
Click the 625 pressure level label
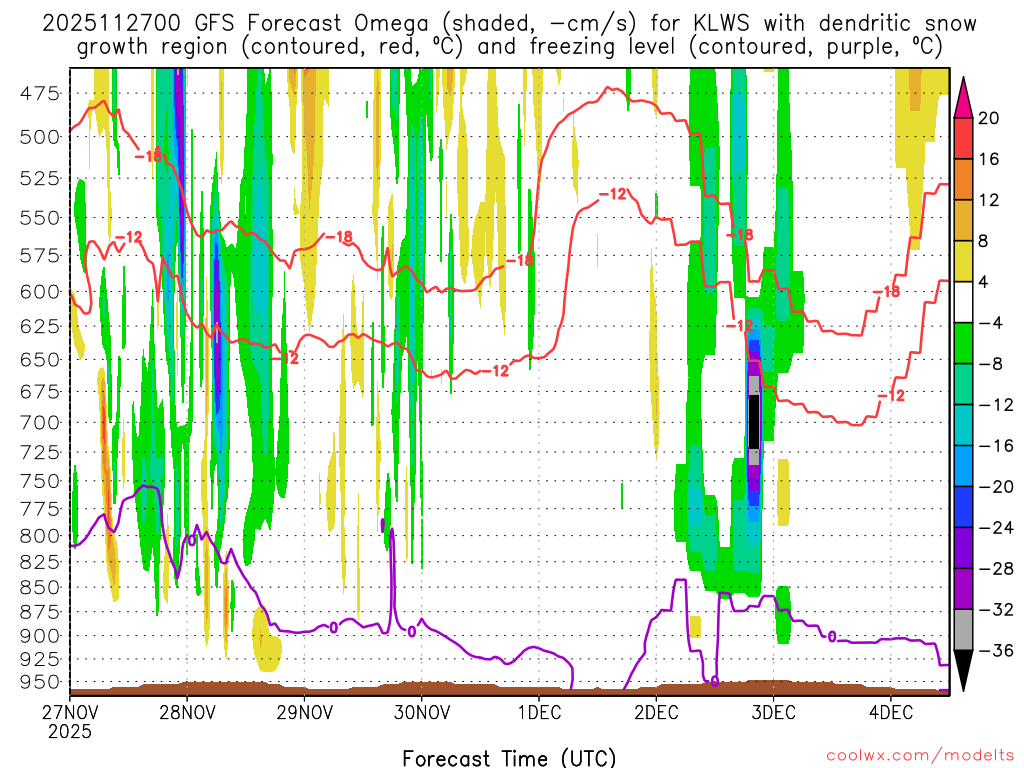(x=40, y=326)
